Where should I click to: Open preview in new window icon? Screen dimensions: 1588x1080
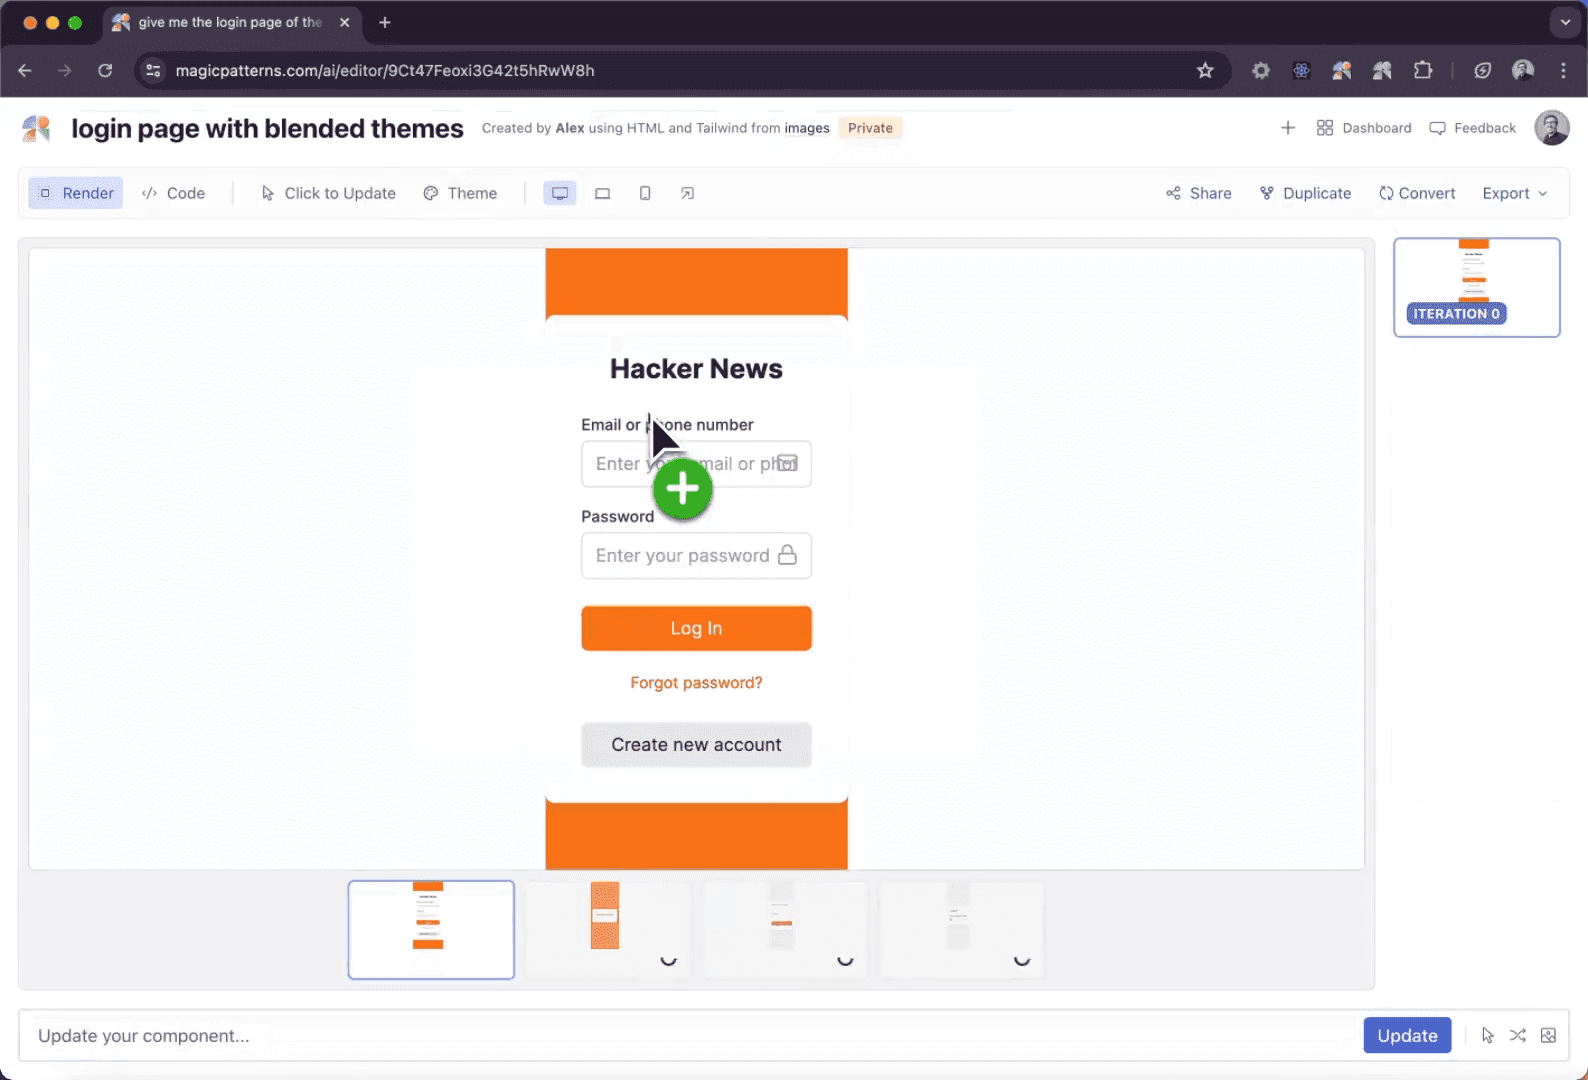point(687,193)
